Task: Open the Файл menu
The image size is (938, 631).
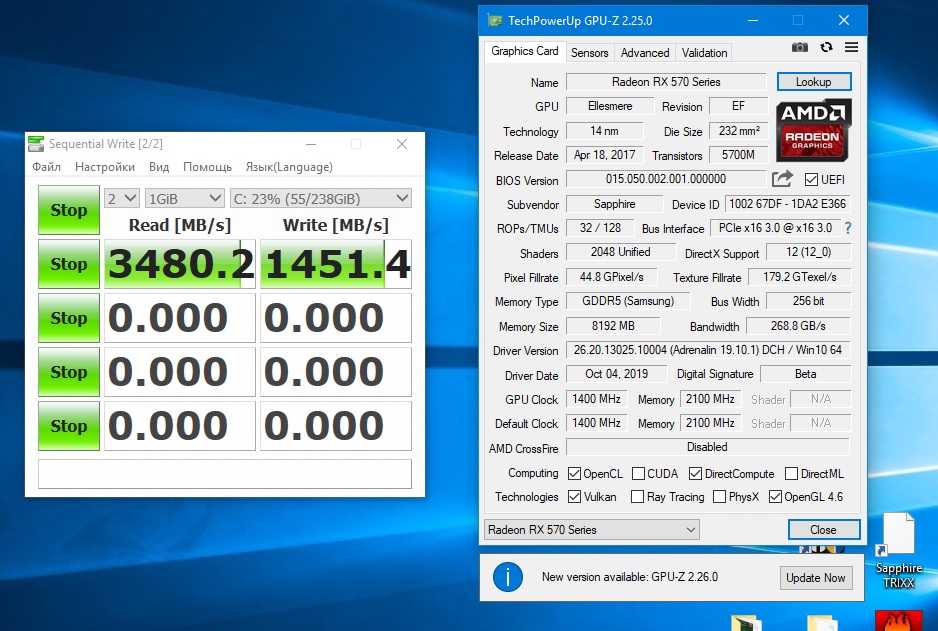Action: [46, 167]
